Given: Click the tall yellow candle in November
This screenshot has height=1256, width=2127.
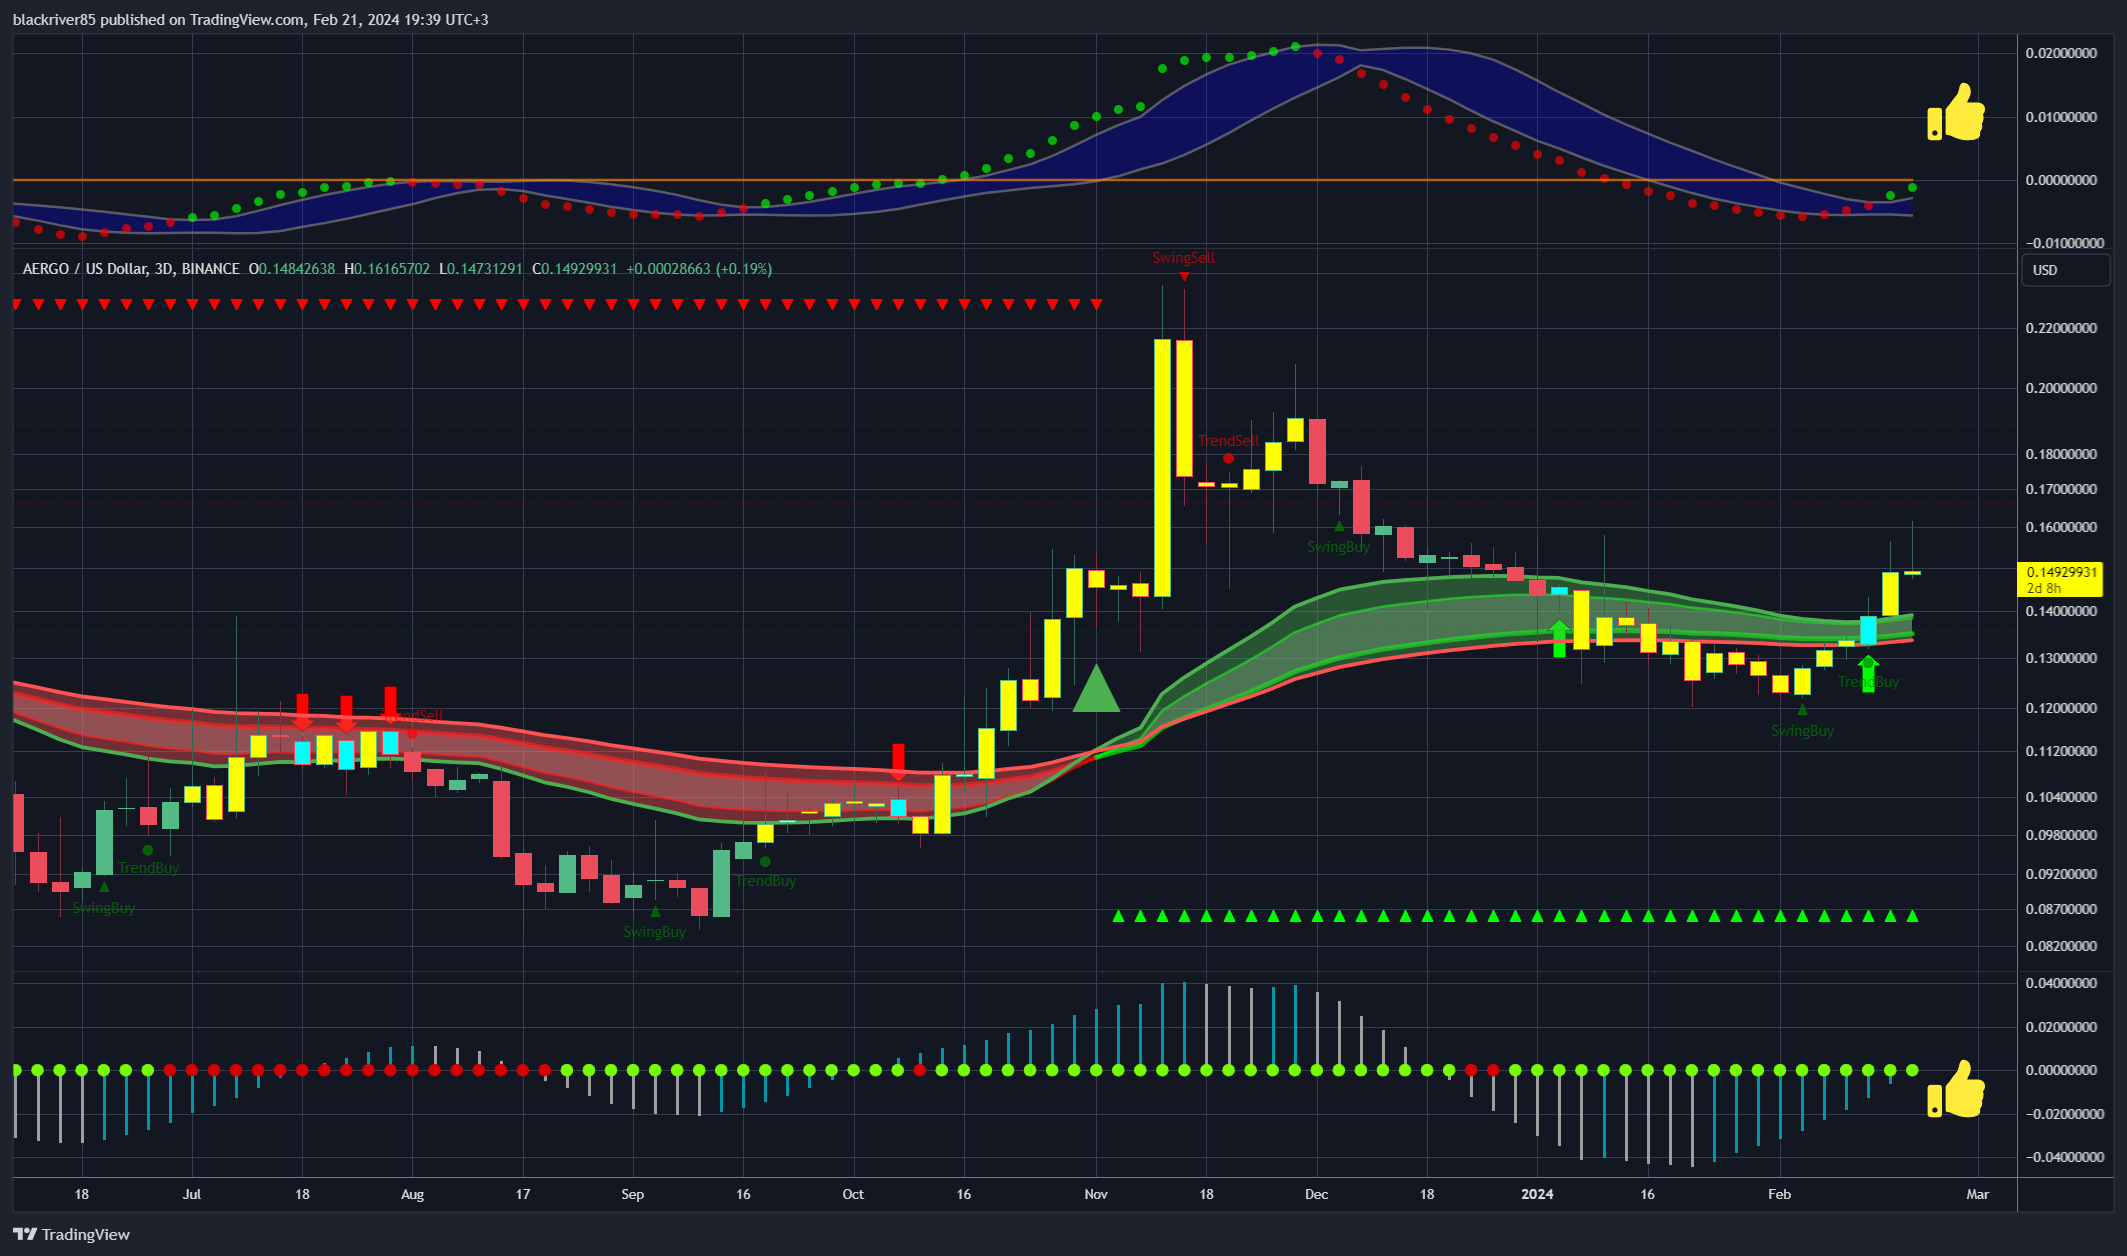Looking at the screenshot, I should click(1162, 467).
